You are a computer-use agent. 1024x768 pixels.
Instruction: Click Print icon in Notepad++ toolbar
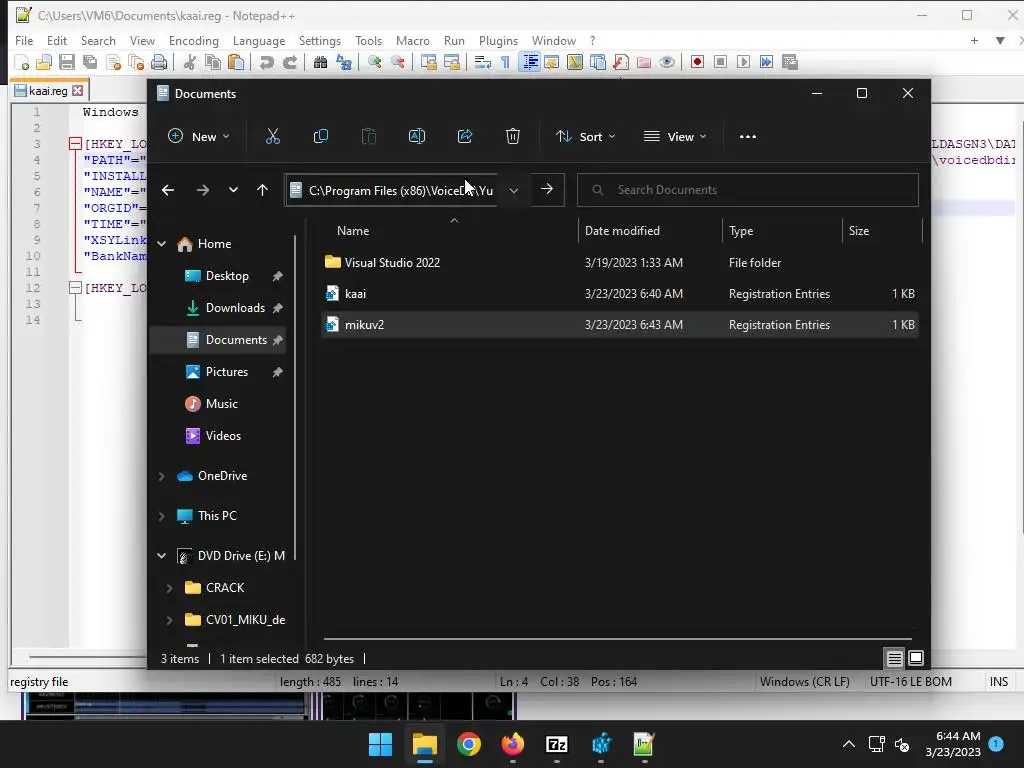point(159,62)
